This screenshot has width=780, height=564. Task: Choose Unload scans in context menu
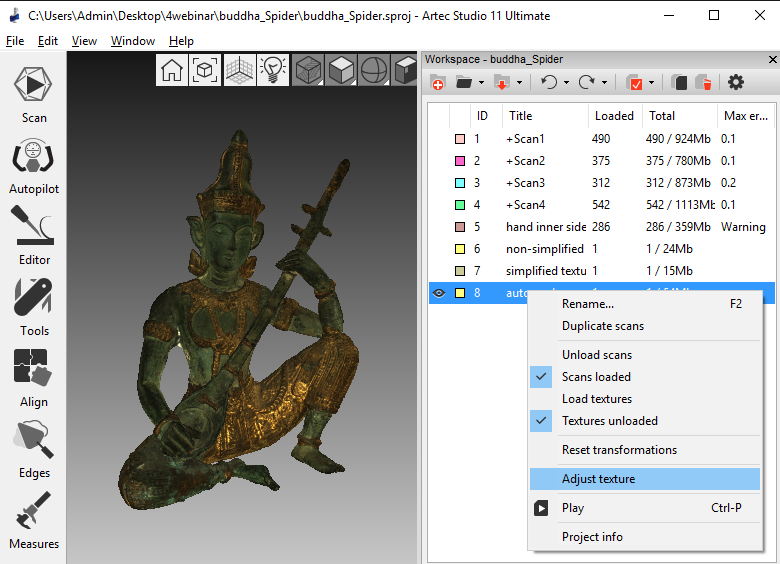[645, 355]
